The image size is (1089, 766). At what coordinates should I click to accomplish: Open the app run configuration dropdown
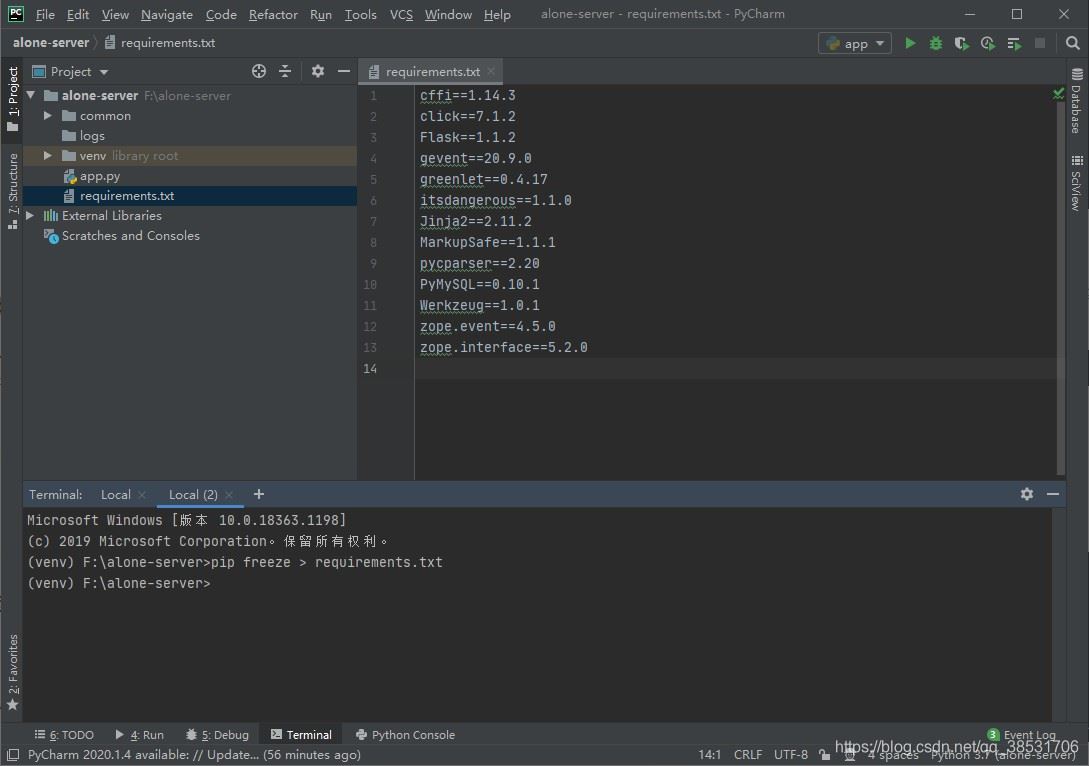855,43
